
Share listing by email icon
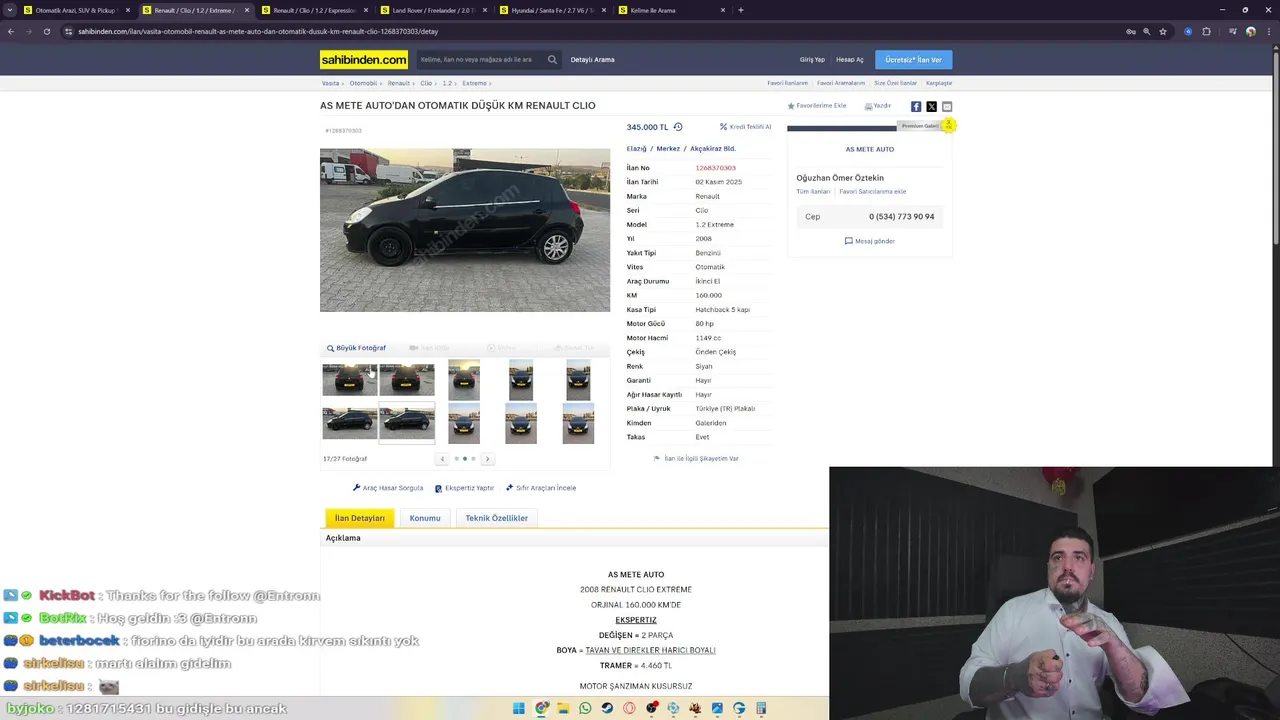pos(947,106)
